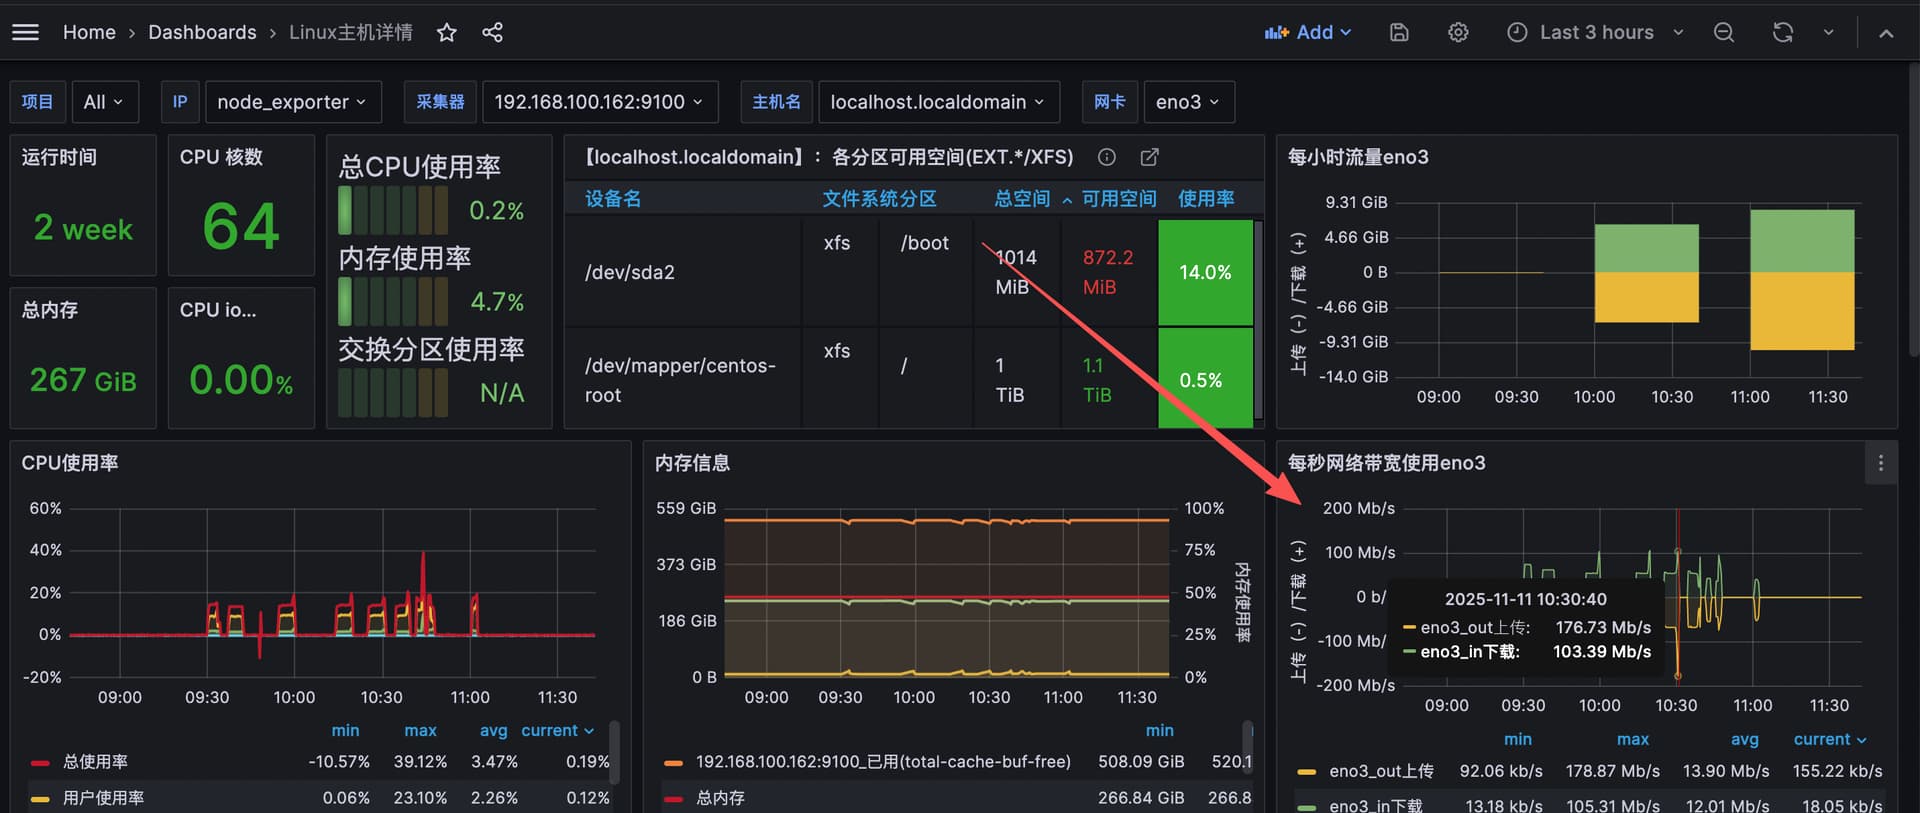Star this dashboard as favorite

click(x=447, y=33)
